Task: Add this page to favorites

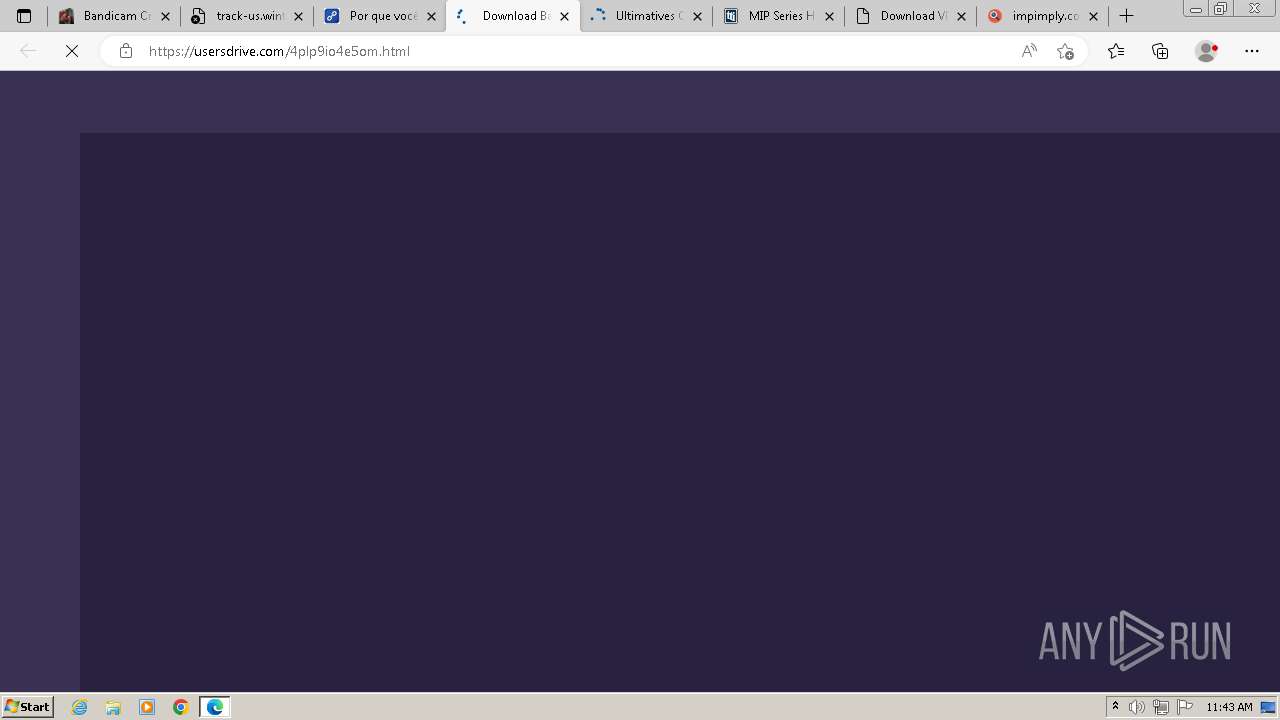Action: [1065, 51]
